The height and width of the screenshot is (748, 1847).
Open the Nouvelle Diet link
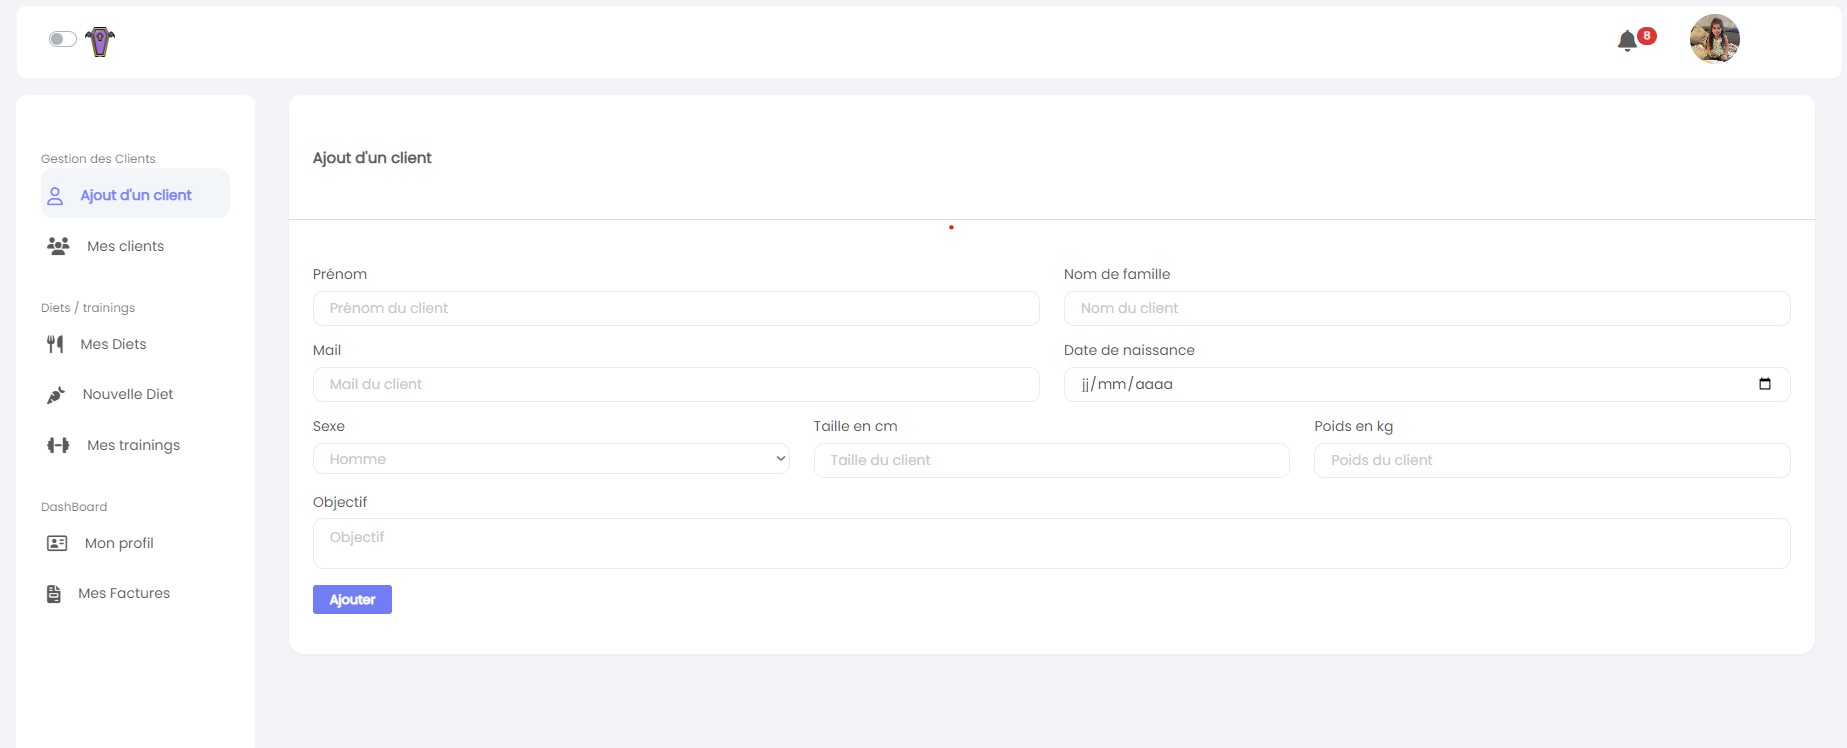tap(128, 394)
